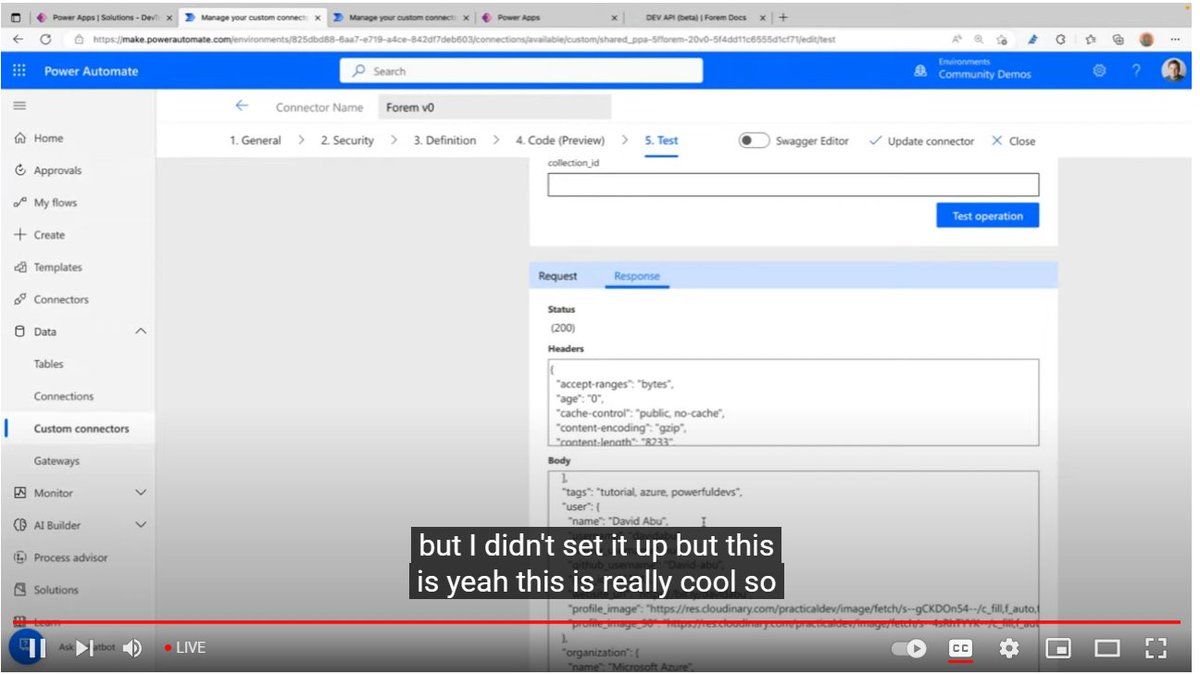
Task: Mute the video volume speaker icon
Action: (132, 648)
